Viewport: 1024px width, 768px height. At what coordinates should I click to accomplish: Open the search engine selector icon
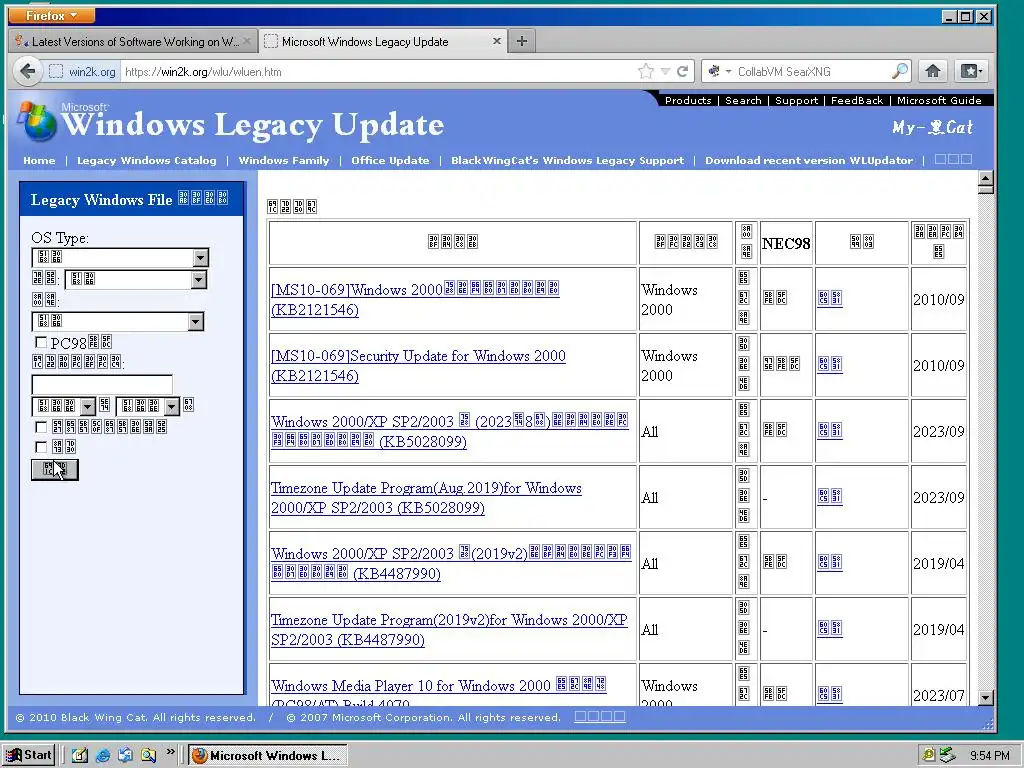click(718, 71)
